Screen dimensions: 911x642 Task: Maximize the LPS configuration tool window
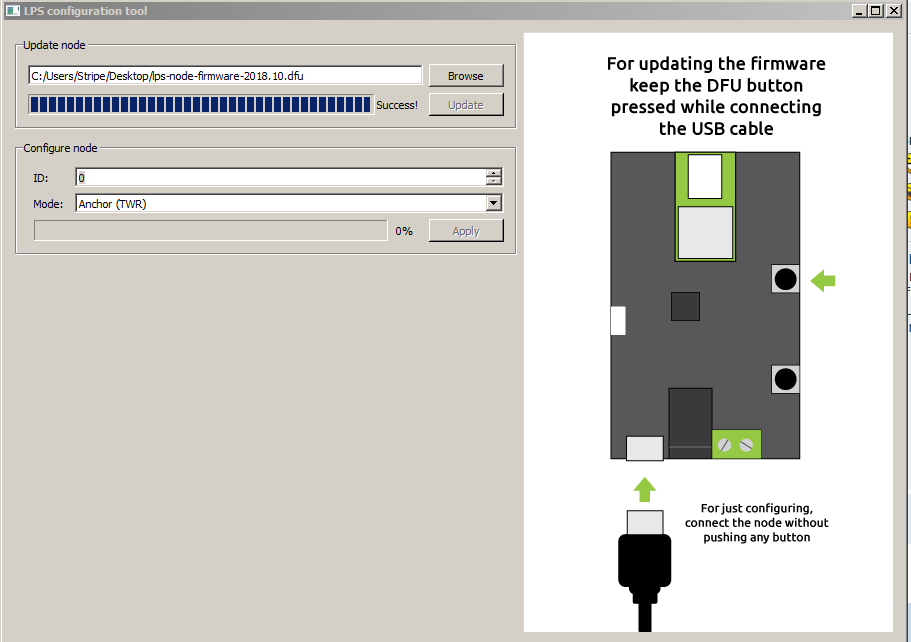tap(875, 10)
